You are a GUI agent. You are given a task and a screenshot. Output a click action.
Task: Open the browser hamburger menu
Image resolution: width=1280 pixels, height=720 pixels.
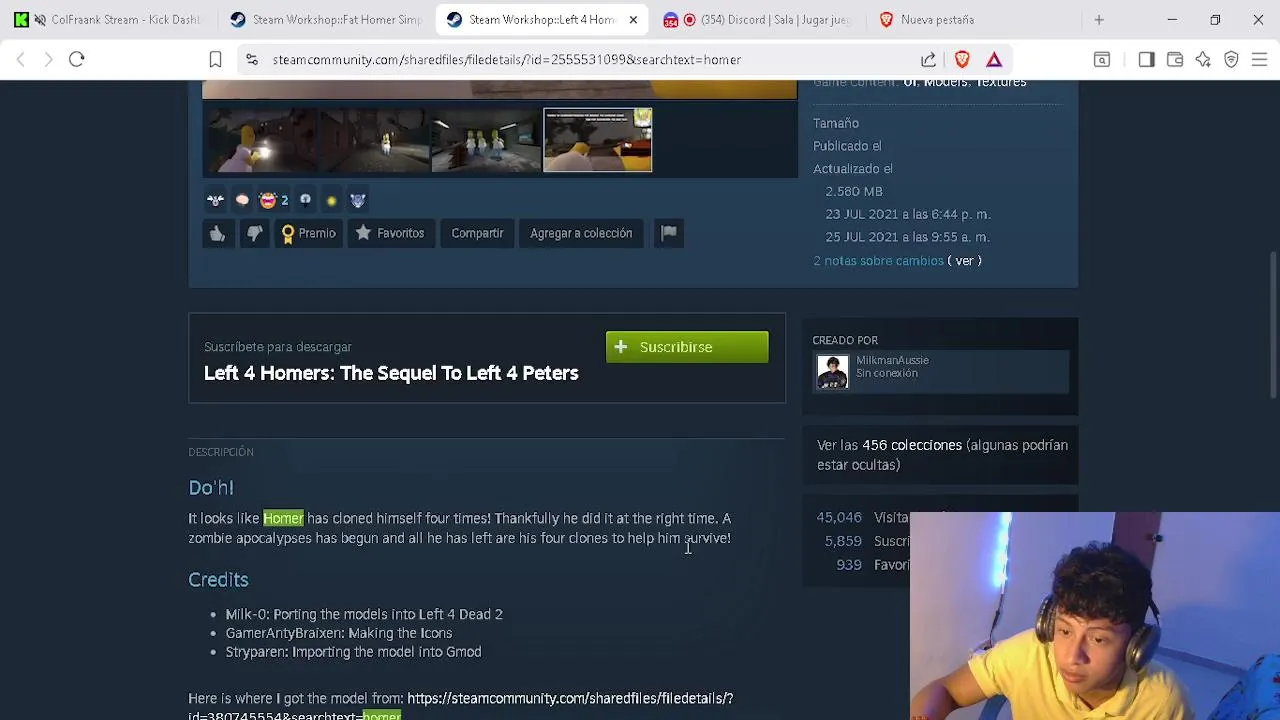click(1260, 60)
